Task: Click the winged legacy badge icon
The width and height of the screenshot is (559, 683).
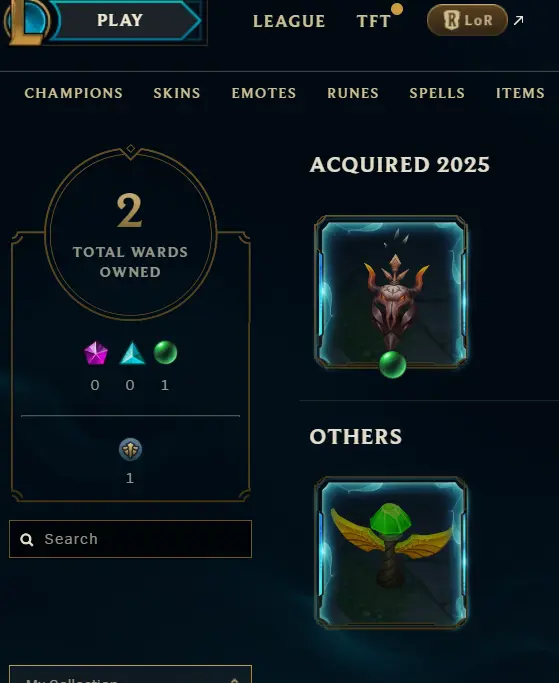Action: [130, 450]
